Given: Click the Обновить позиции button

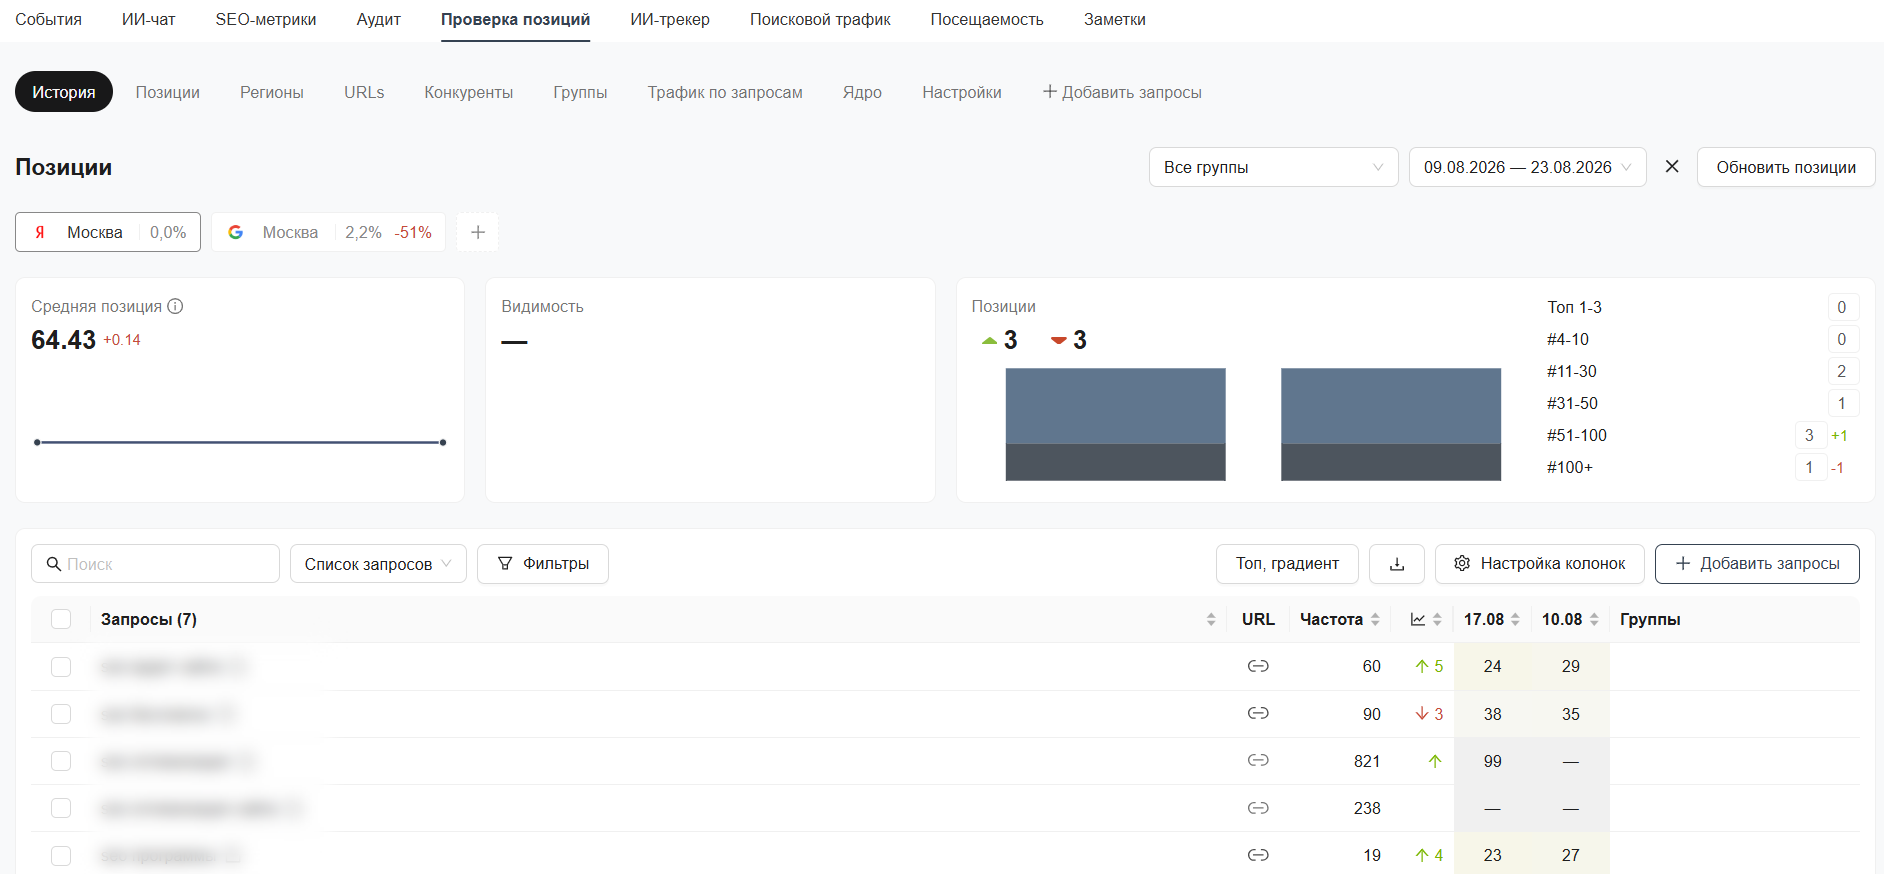Looking at the screenshot, I should coord(1786,167).
